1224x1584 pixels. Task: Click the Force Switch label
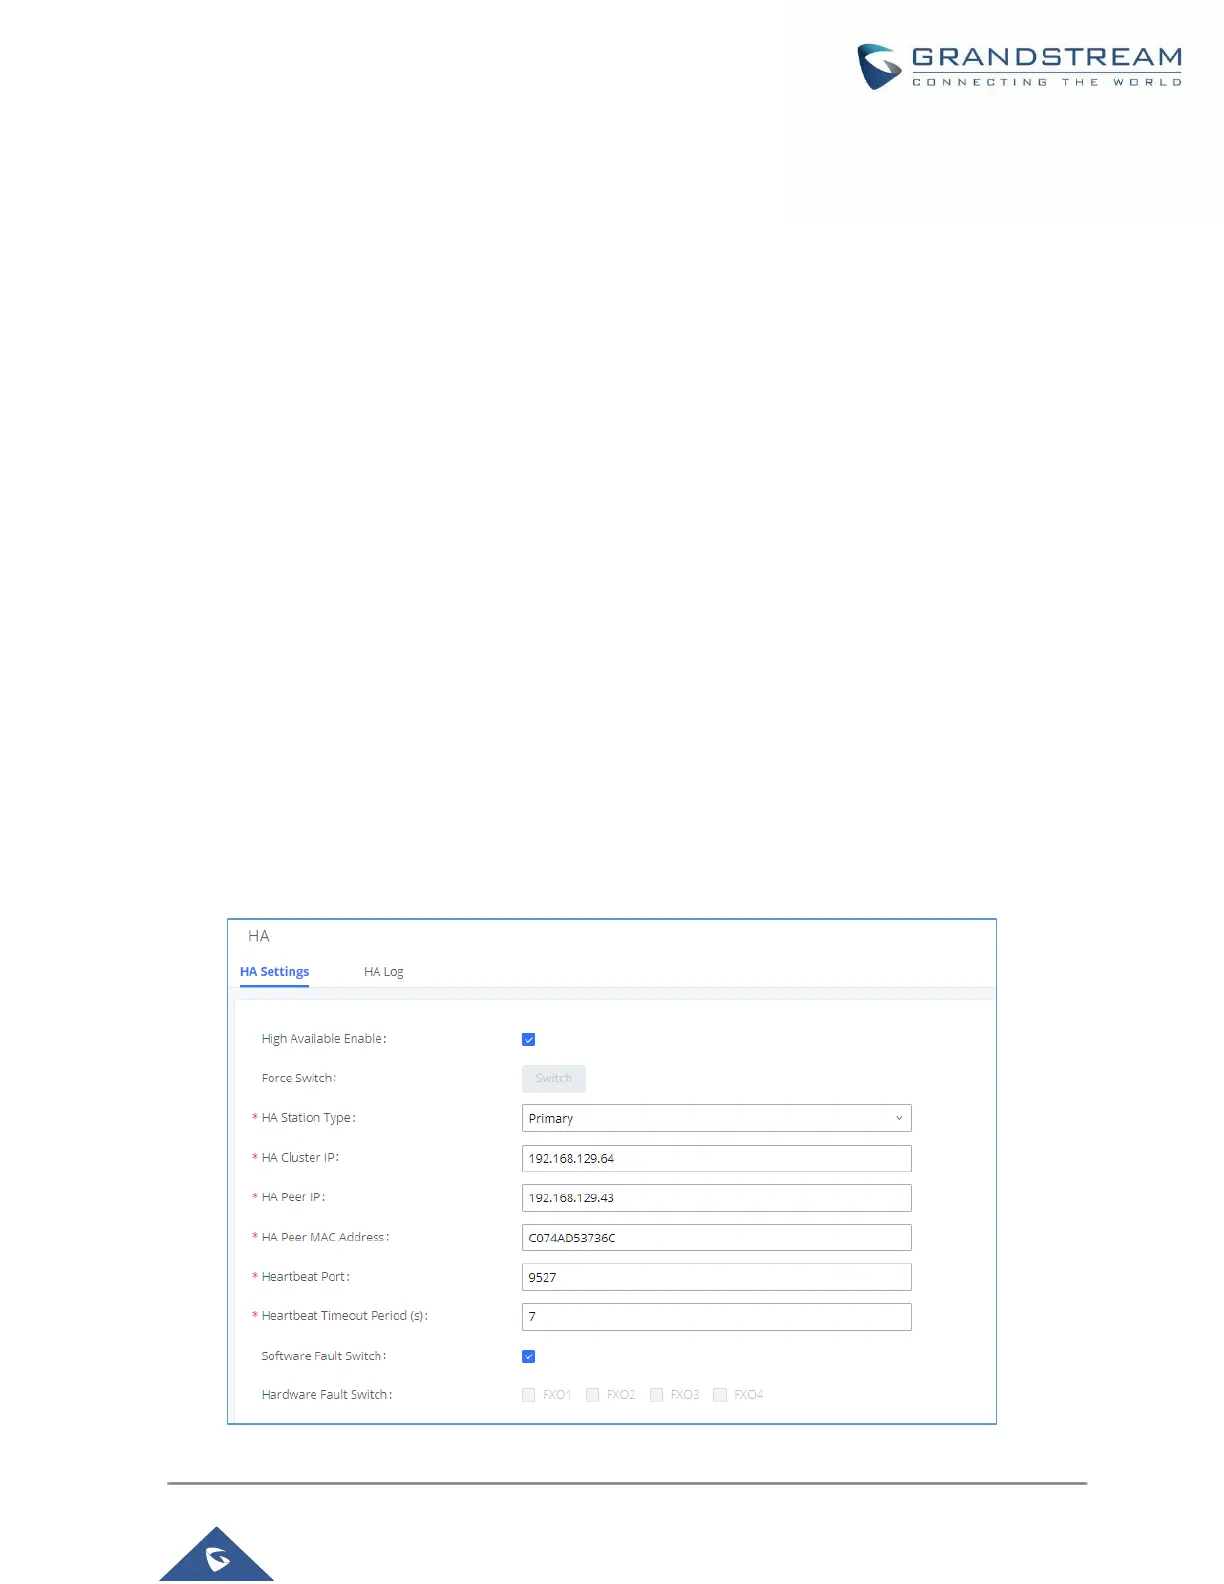pos(299,1078)
